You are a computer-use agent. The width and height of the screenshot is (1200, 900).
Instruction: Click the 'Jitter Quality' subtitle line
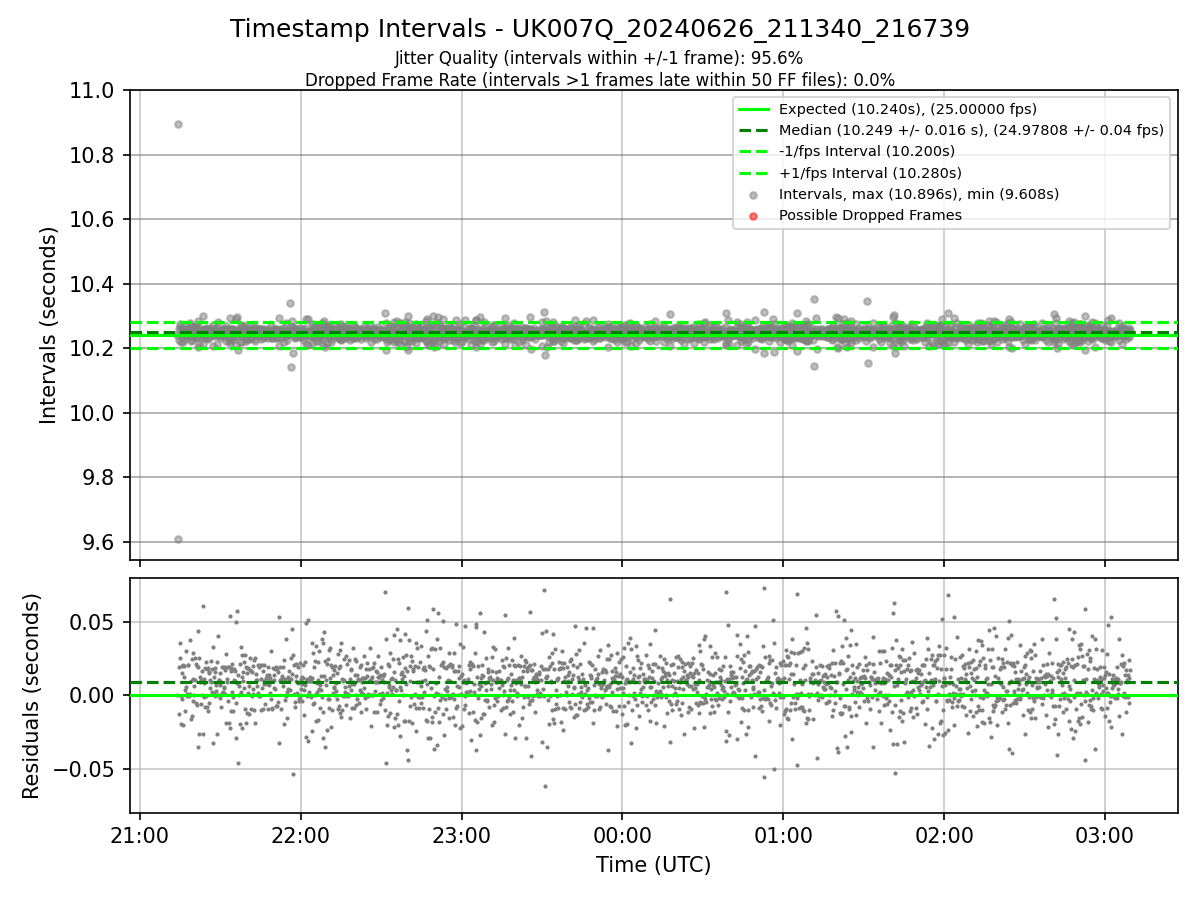point(599,58)
